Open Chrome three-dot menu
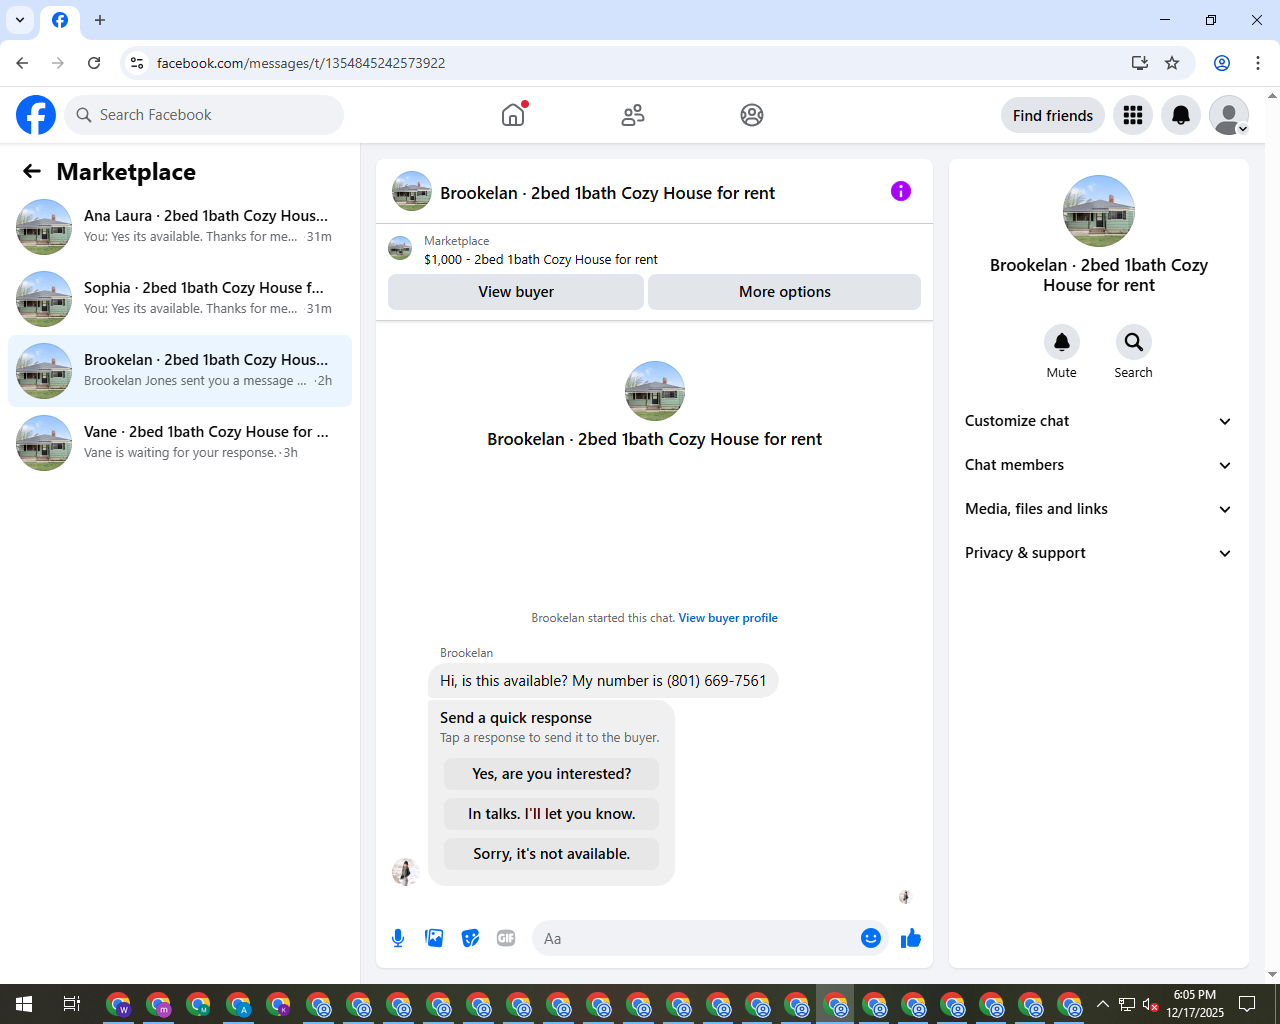Screen dimensions: 1280x1024 coord(1258,63)
